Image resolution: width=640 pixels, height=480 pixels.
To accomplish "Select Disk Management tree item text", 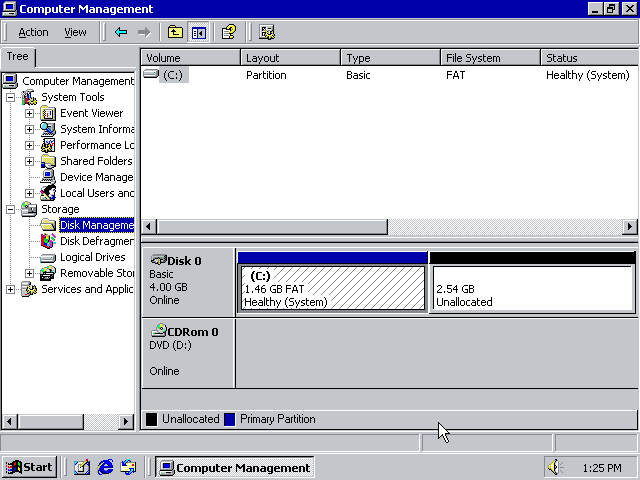I will (x=97, y=225).
